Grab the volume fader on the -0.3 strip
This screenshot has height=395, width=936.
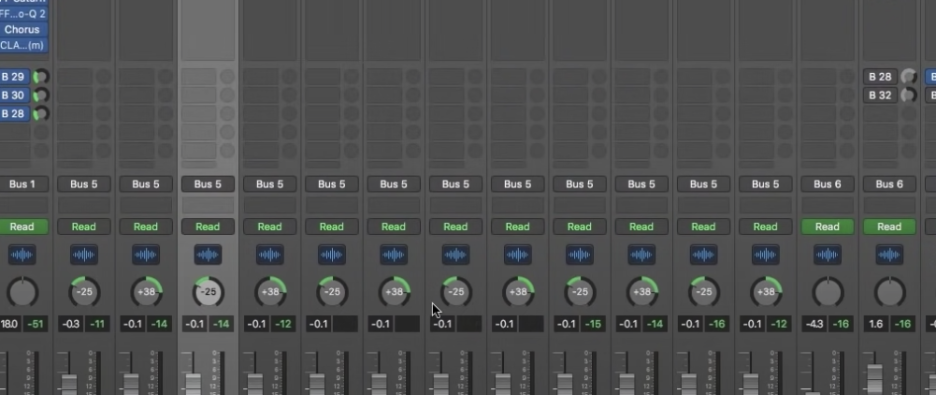(x=69, y=384)
